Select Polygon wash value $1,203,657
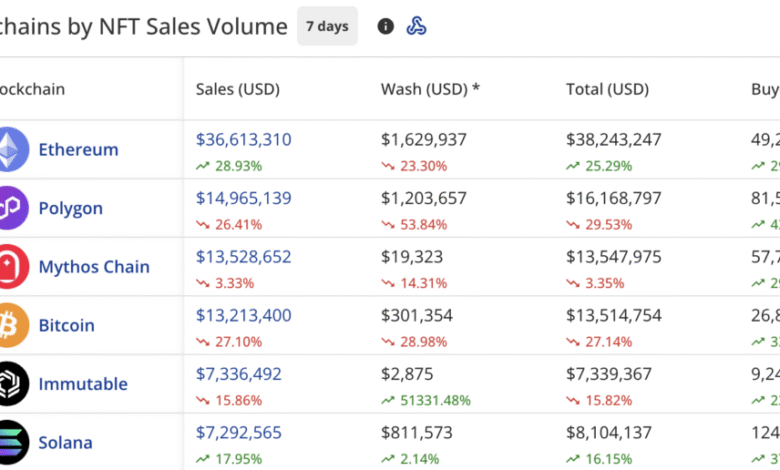This screenshot has width=780, height=470. pos(424,198)
